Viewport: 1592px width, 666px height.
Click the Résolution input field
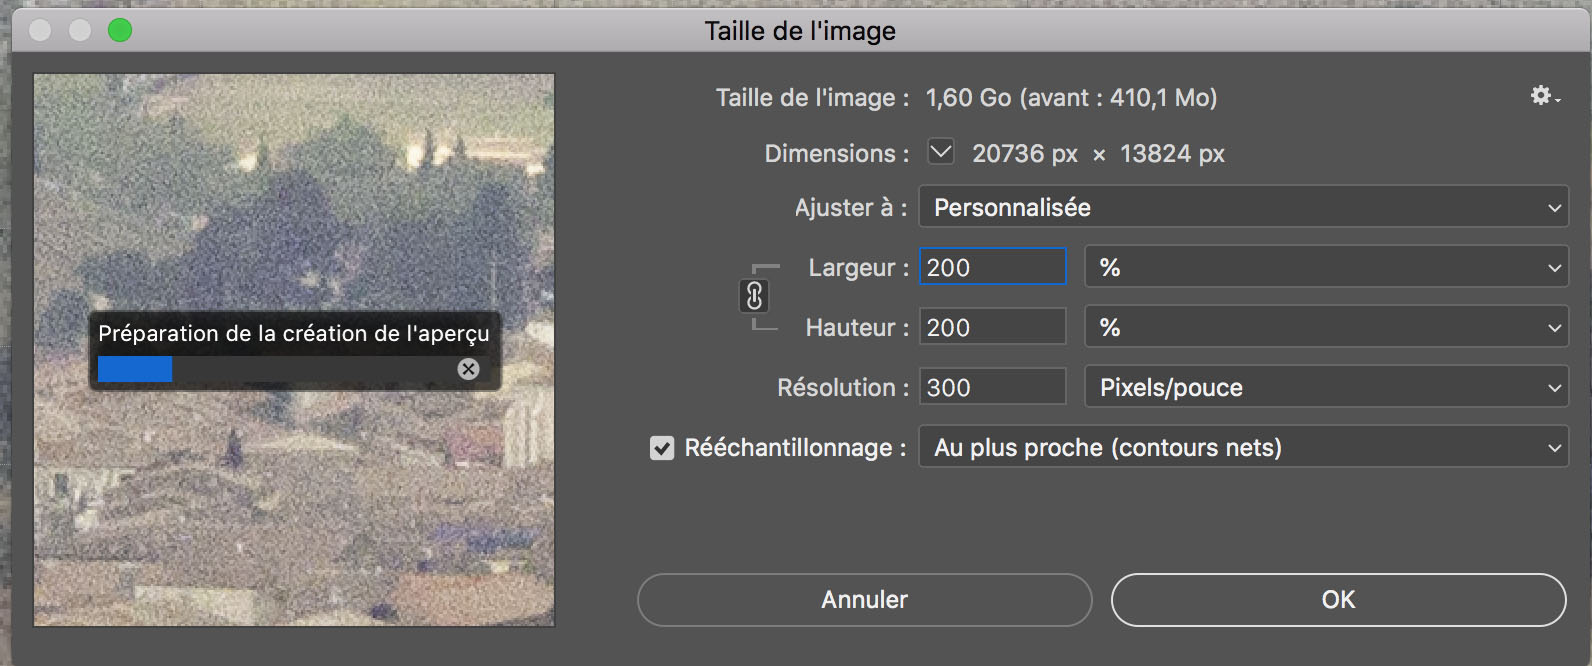tap(992, 387)
